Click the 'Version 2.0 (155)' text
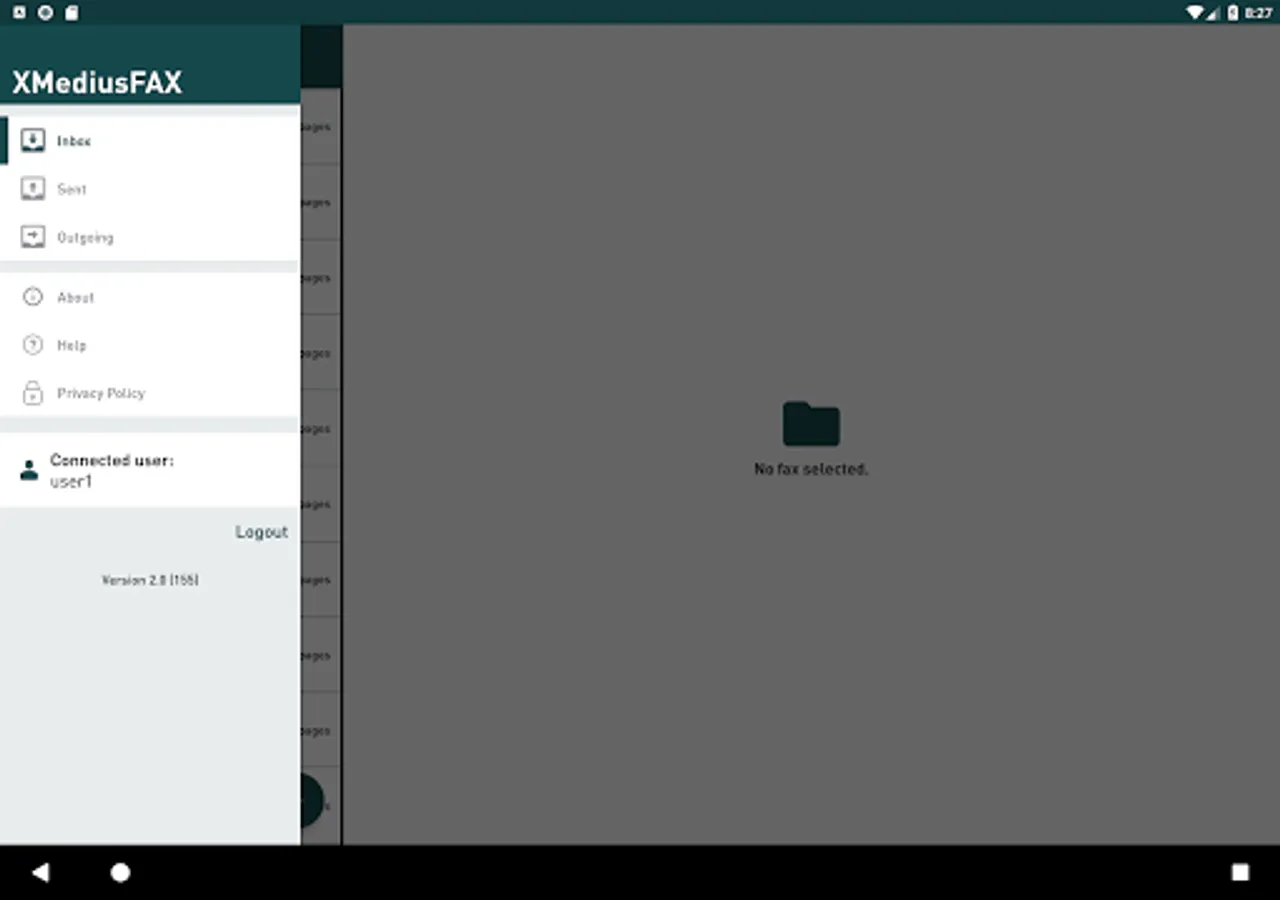 coord(150,580)
